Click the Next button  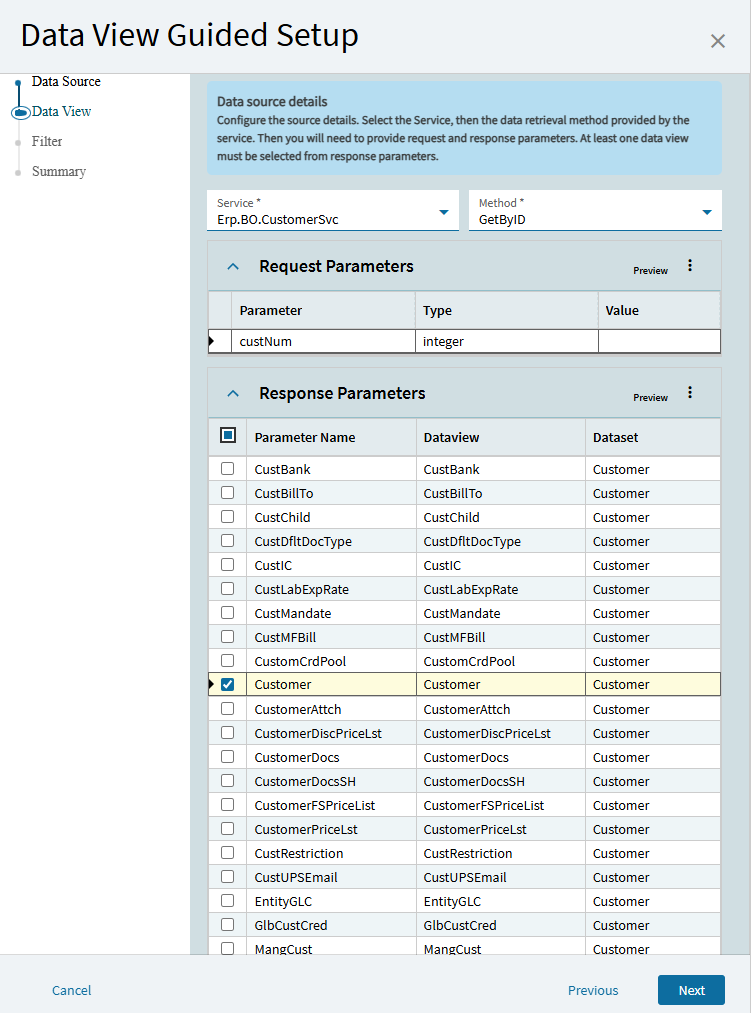click(691, 990)
